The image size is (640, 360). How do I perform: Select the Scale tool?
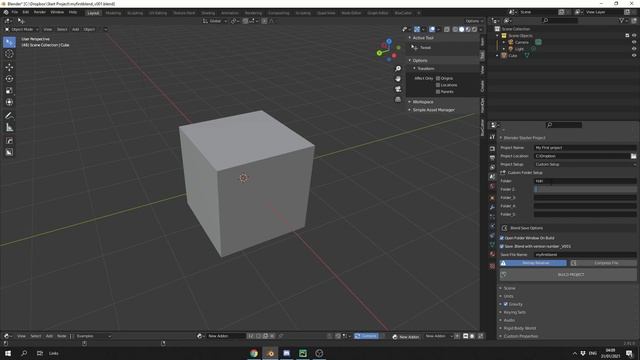tap(9, 91)
